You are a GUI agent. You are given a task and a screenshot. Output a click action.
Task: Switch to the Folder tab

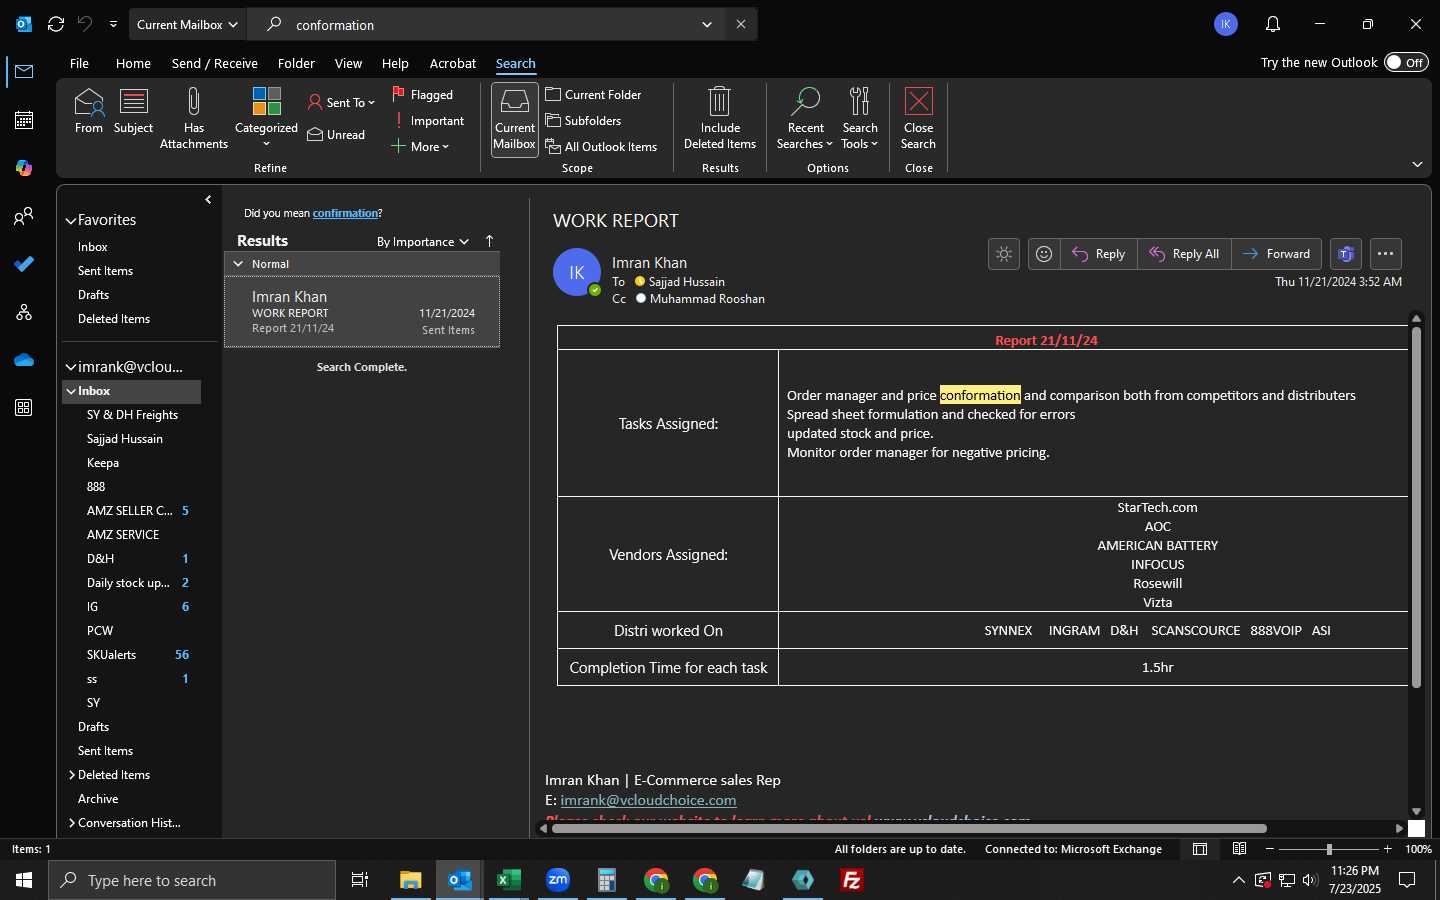(296, 63)
